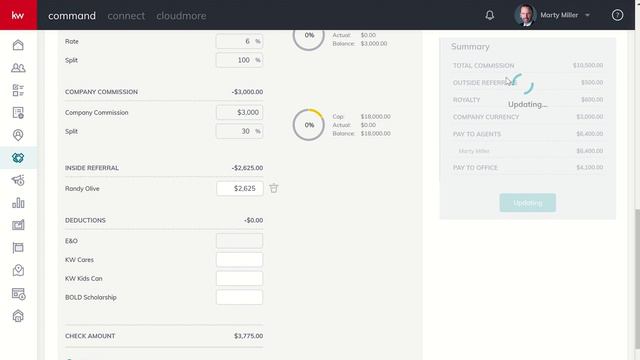Click the Split 30 percent field
Viewport: 640px width, 360px height.
pos(239,131)
